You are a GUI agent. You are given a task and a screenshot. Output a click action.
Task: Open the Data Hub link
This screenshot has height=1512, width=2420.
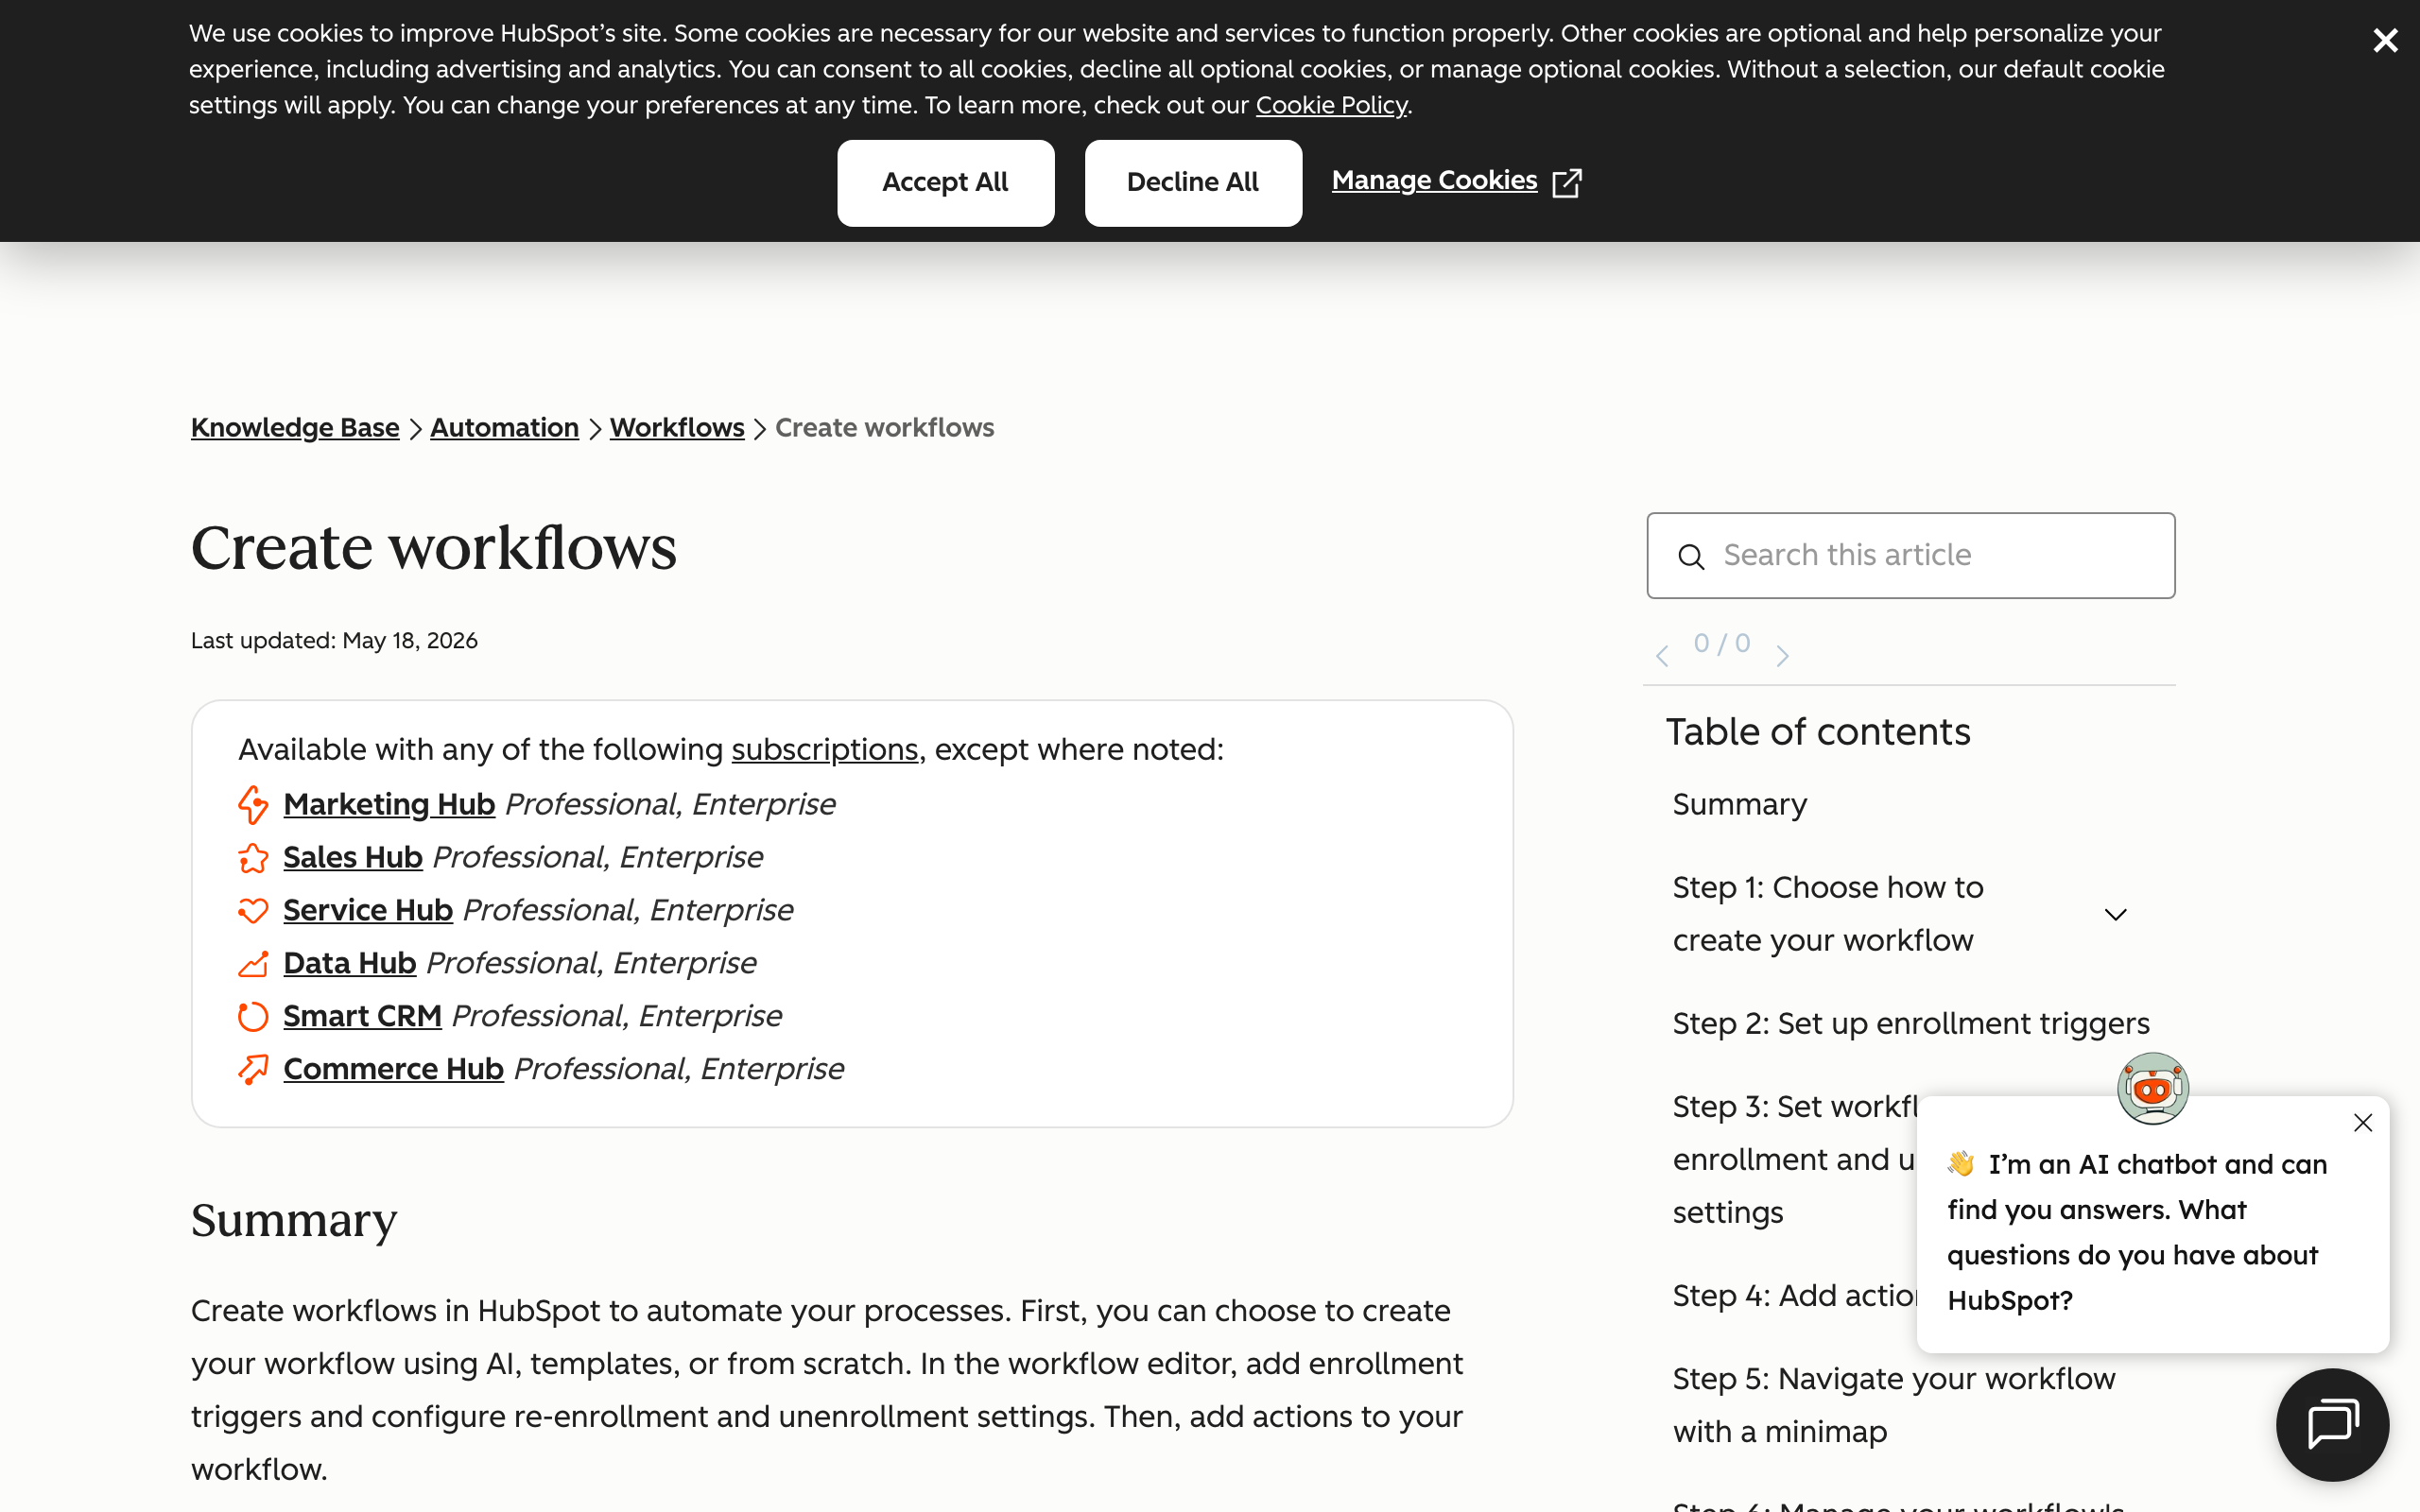(349, 964)
